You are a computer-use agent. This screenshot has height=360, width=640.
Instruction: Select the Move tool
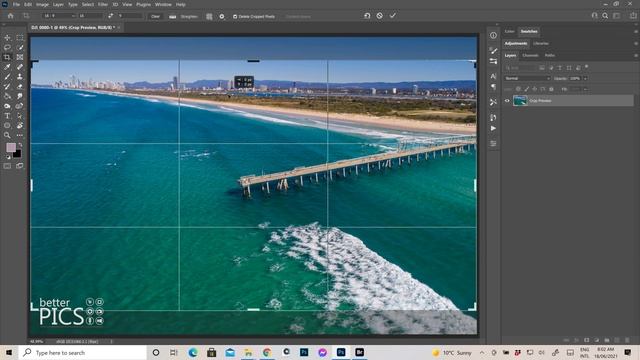7,38
